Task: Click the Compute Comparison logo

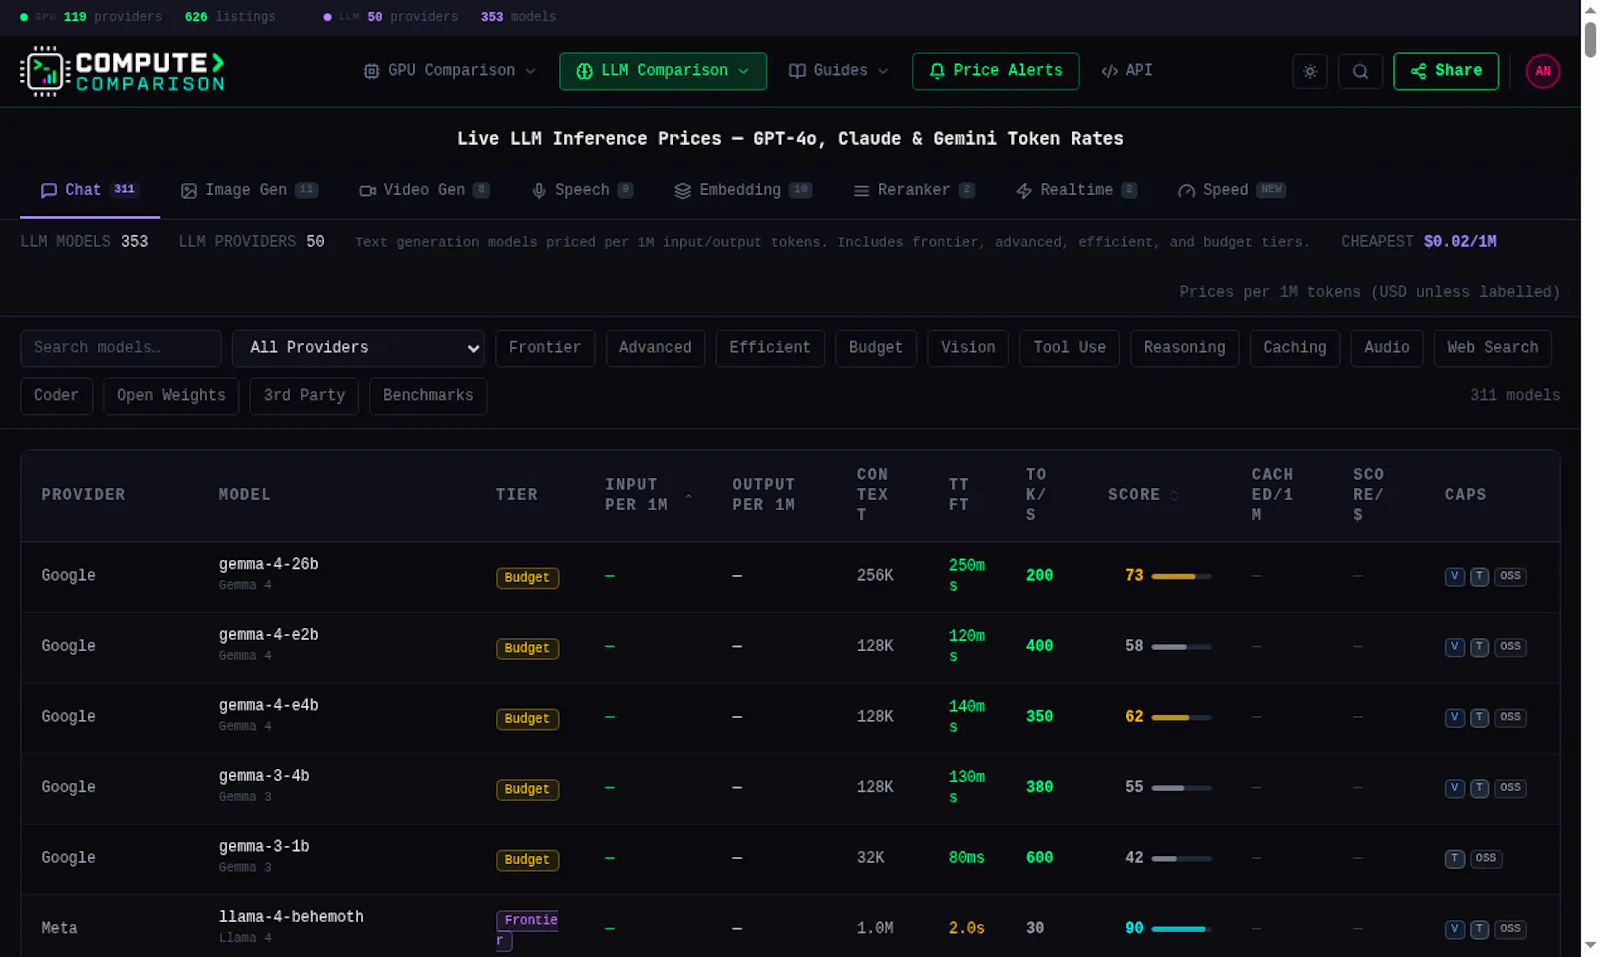Action: (122, 71)
